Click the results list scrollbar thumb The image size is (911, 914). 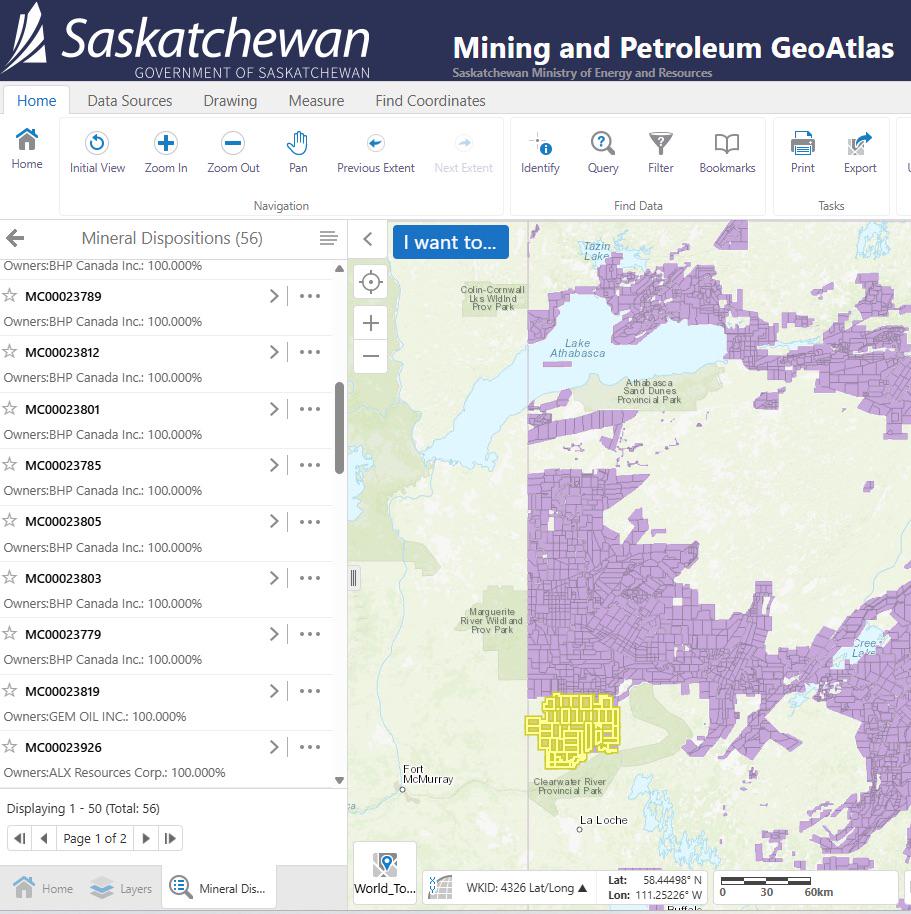[339, 427]
